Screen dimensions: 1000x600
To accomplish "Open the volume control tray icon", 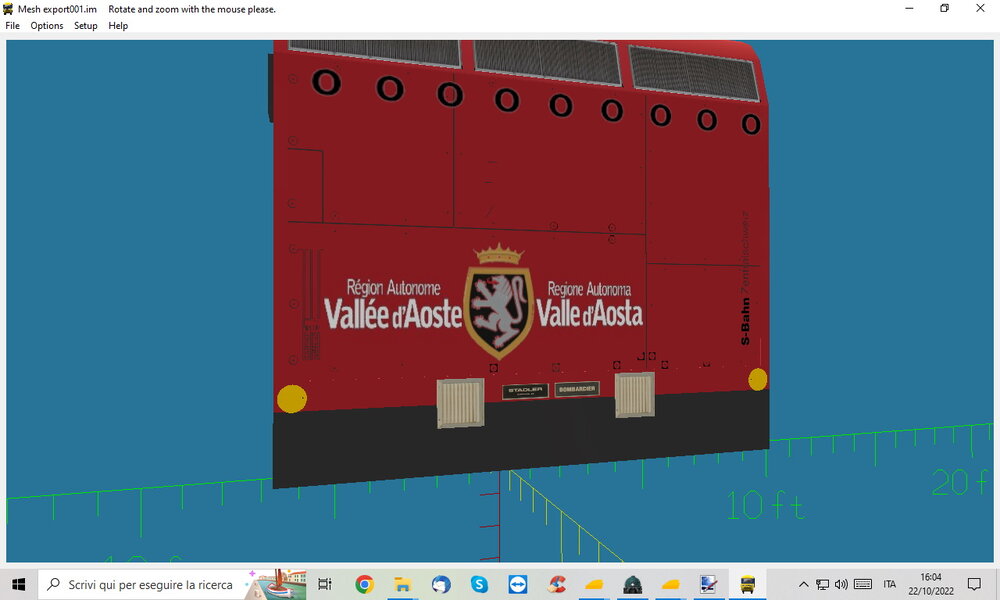I will 841,584.
